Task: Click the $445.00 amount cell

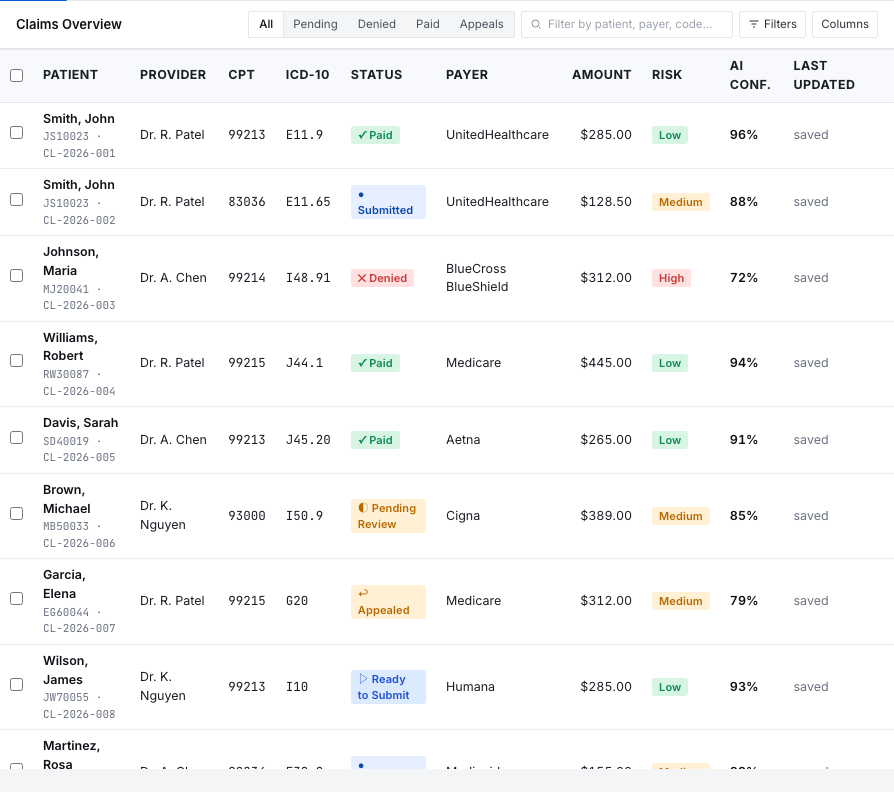Action: pyautogui.click(x=606, y=363)
